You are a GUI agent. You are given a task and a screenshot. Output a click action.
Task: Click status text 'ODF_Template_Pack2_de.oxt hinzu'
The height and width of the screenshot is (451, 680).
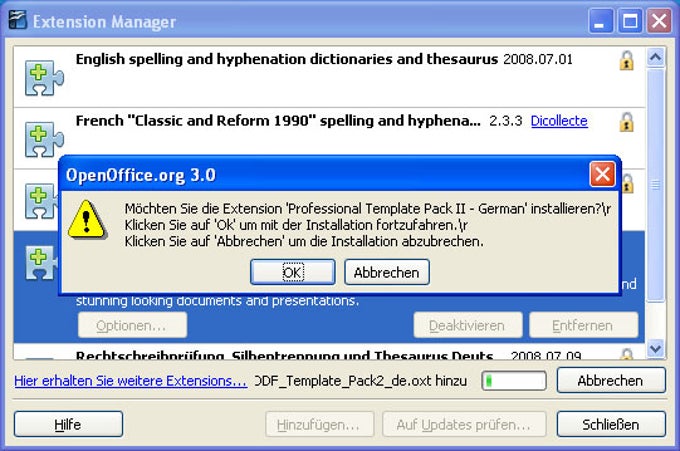[361, 381]
